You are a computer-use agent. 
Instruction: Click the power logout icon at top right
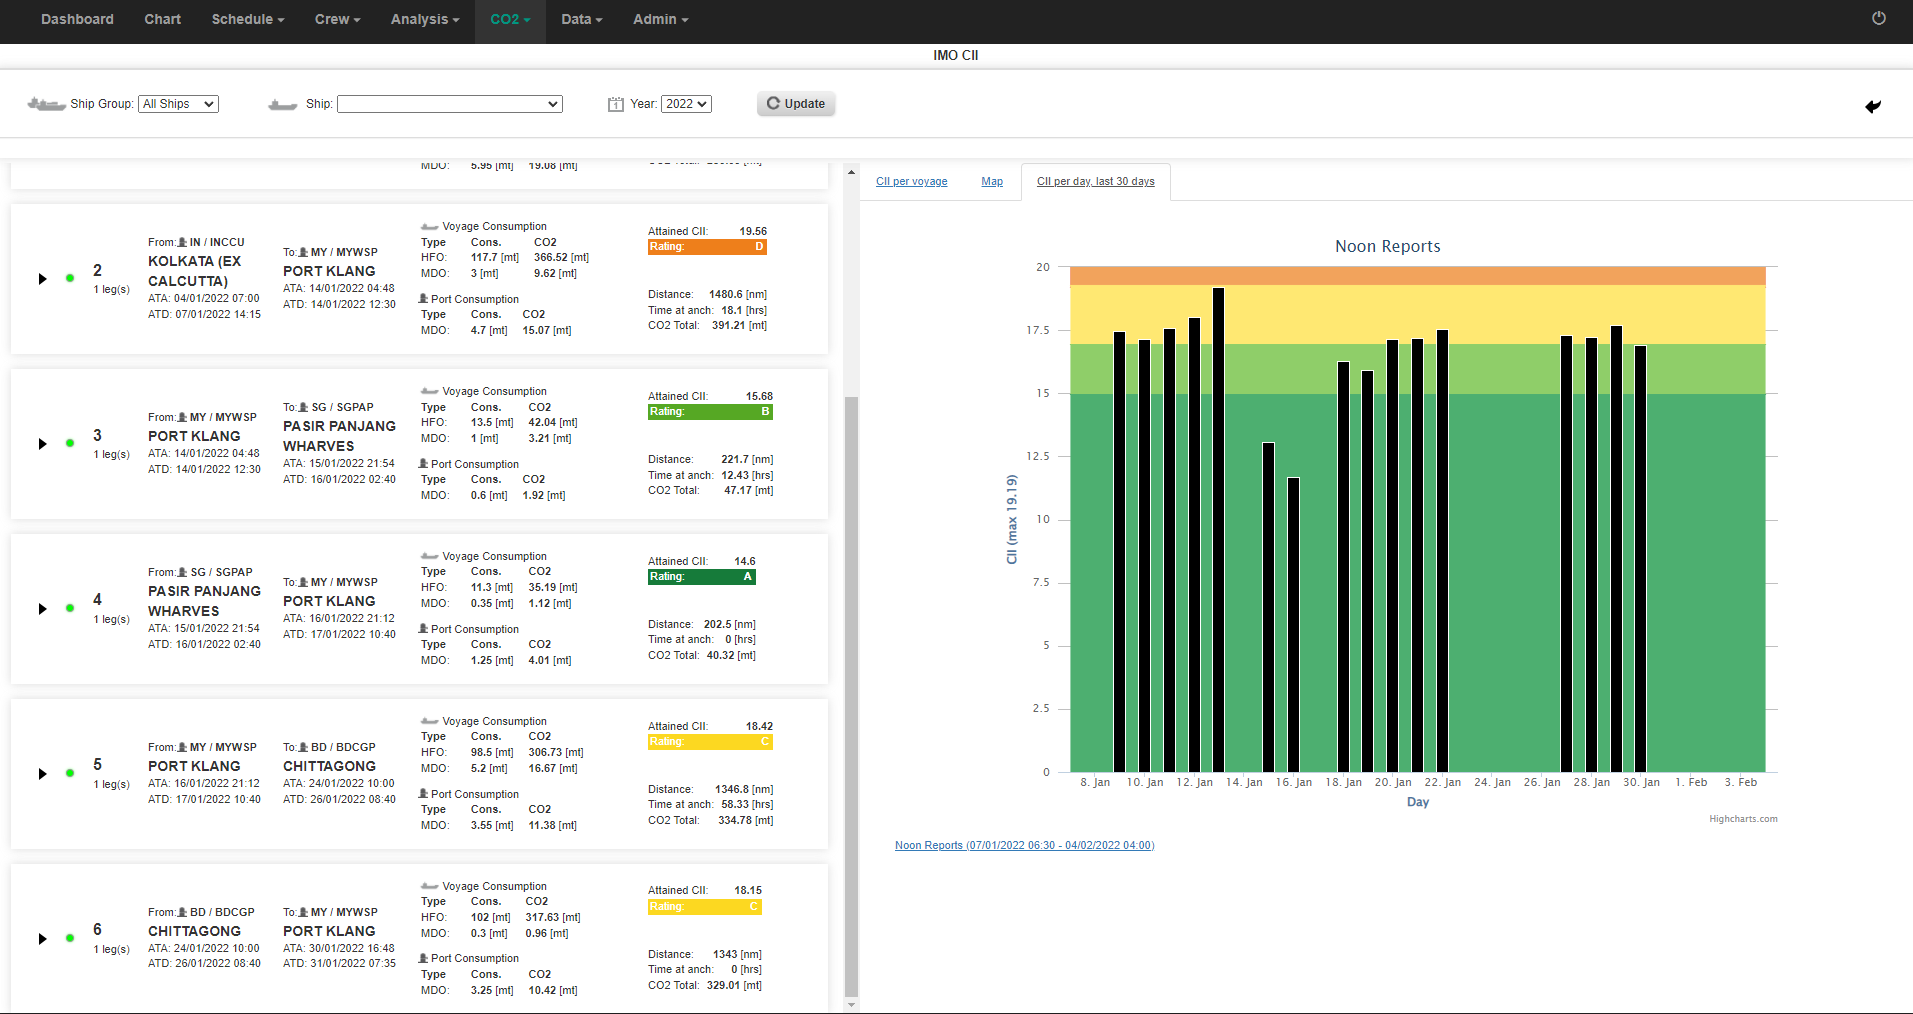[x=1879, y=18]
